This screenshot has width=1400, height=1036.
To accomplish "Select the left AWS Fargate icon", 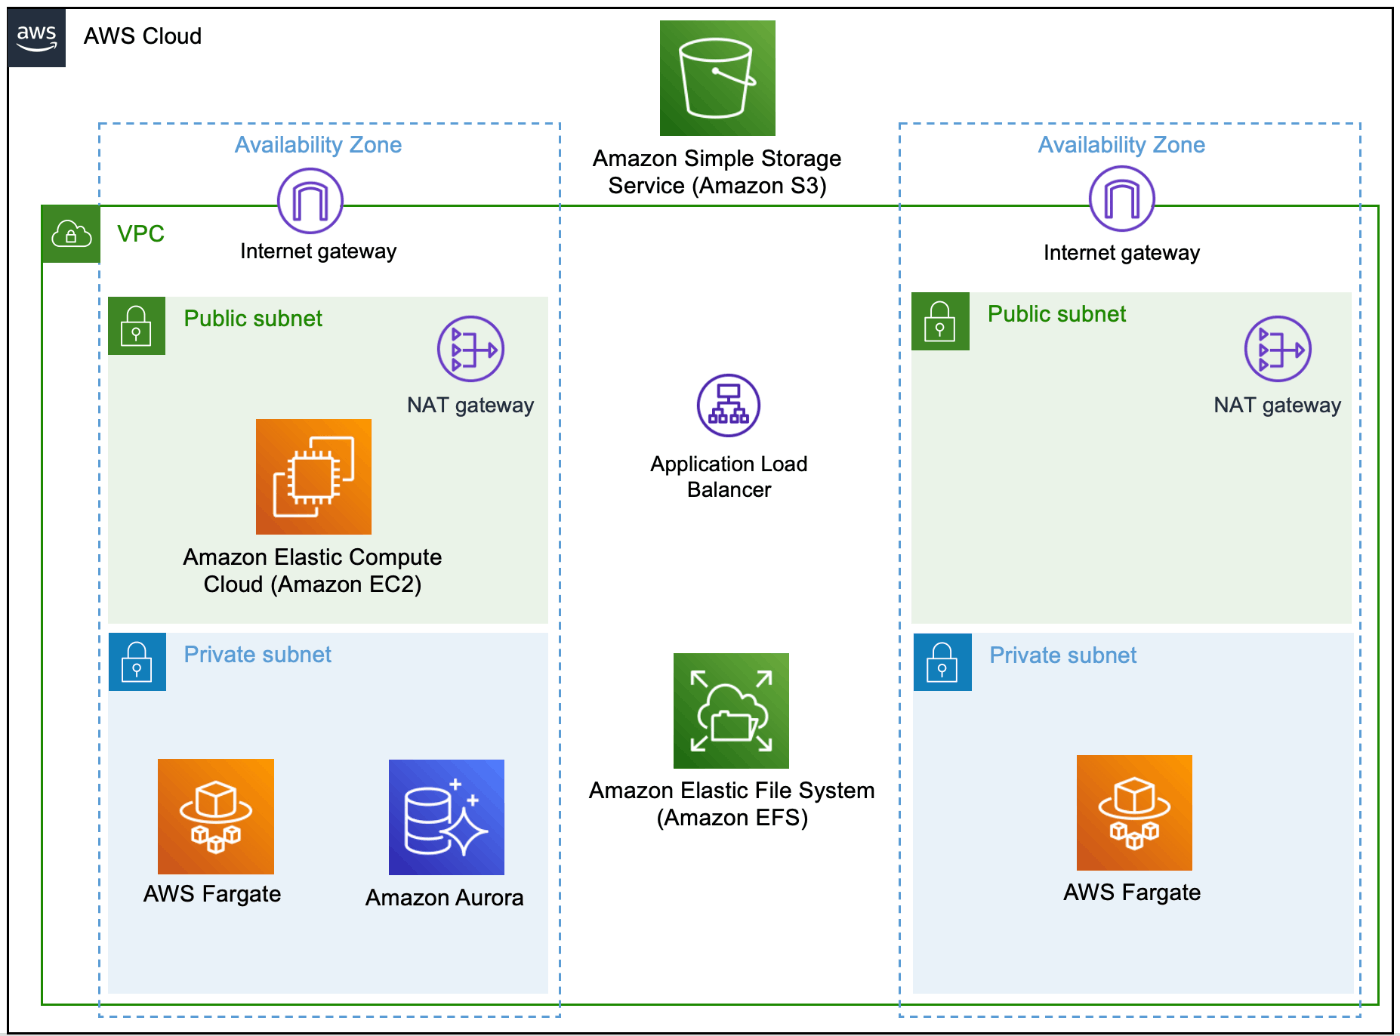I will [216, 817].
